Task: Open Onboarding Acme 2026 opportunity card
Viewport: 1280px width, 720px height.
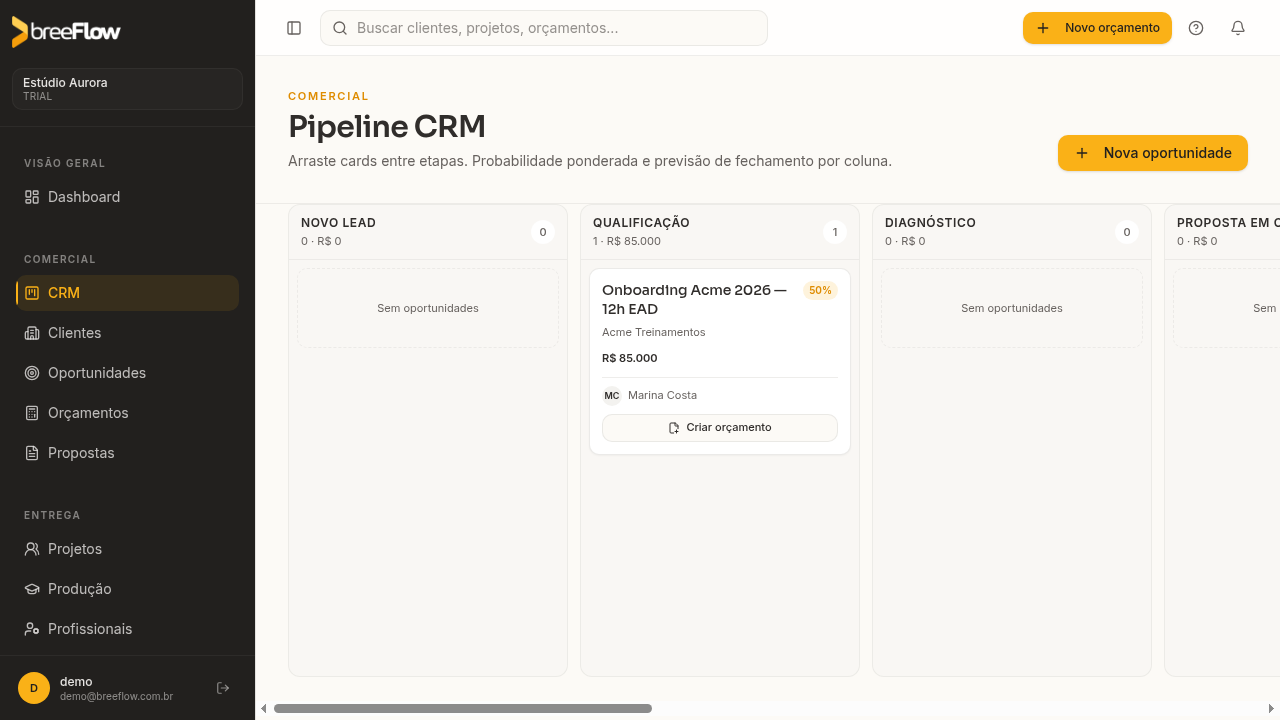Action: tap(720, 362)
